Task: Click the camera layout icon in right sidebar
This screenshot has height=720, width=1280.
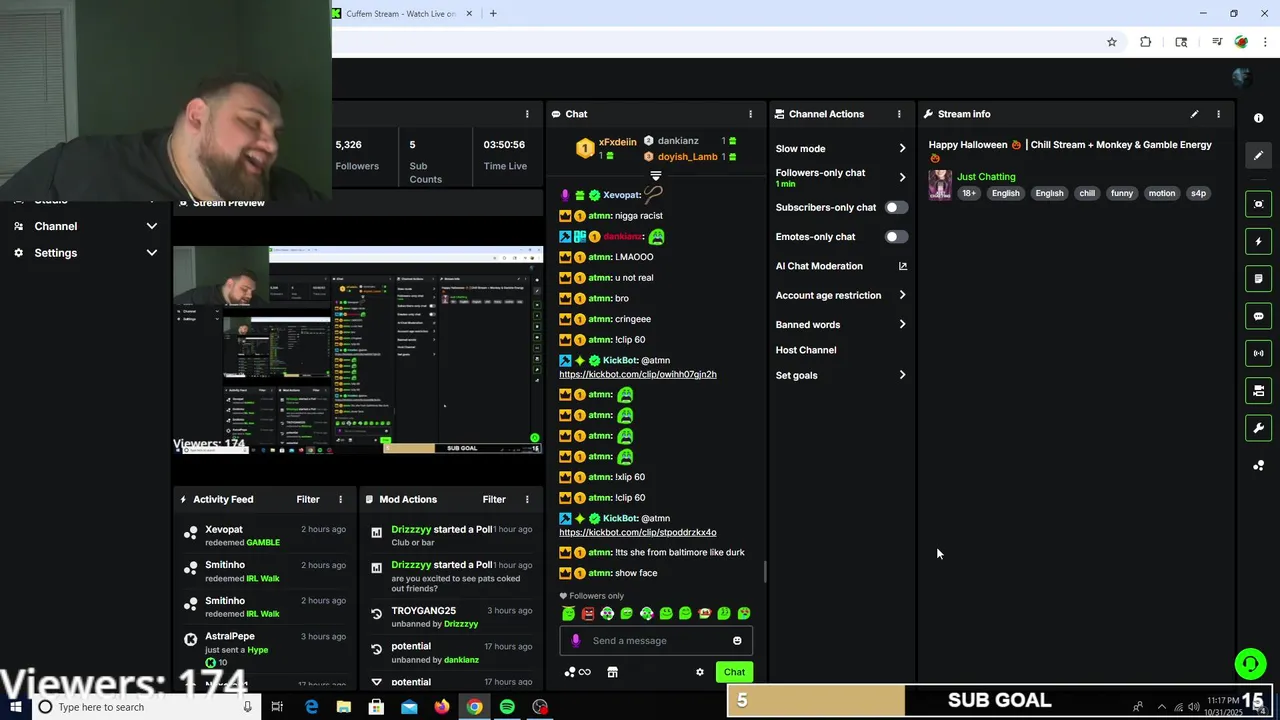Action: [1258, 390]
